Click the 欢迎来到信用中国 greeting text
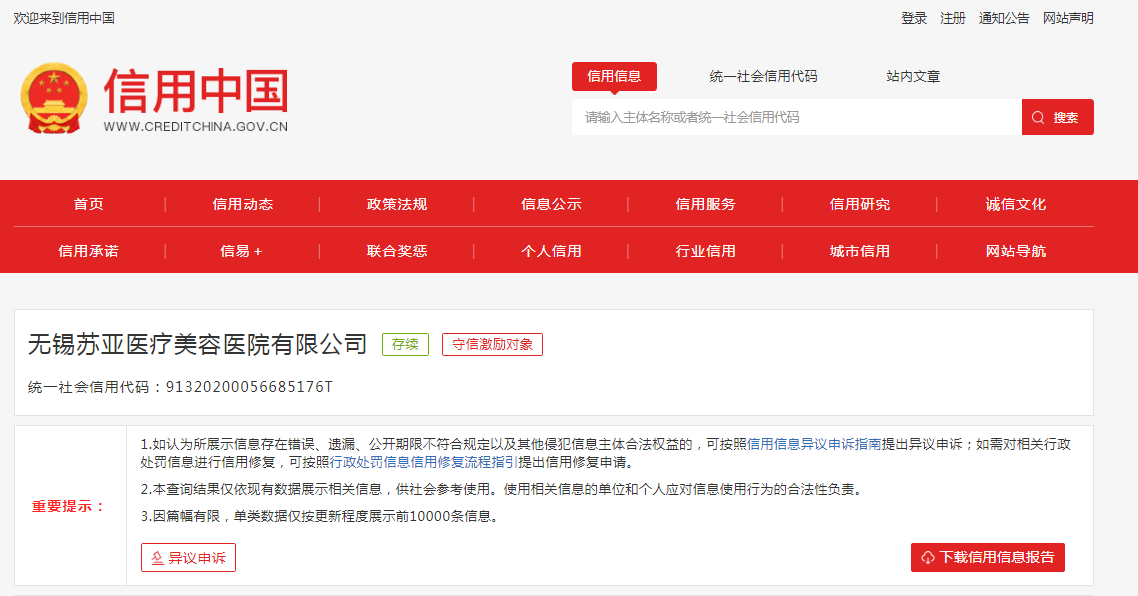 (x=64, y=18)
